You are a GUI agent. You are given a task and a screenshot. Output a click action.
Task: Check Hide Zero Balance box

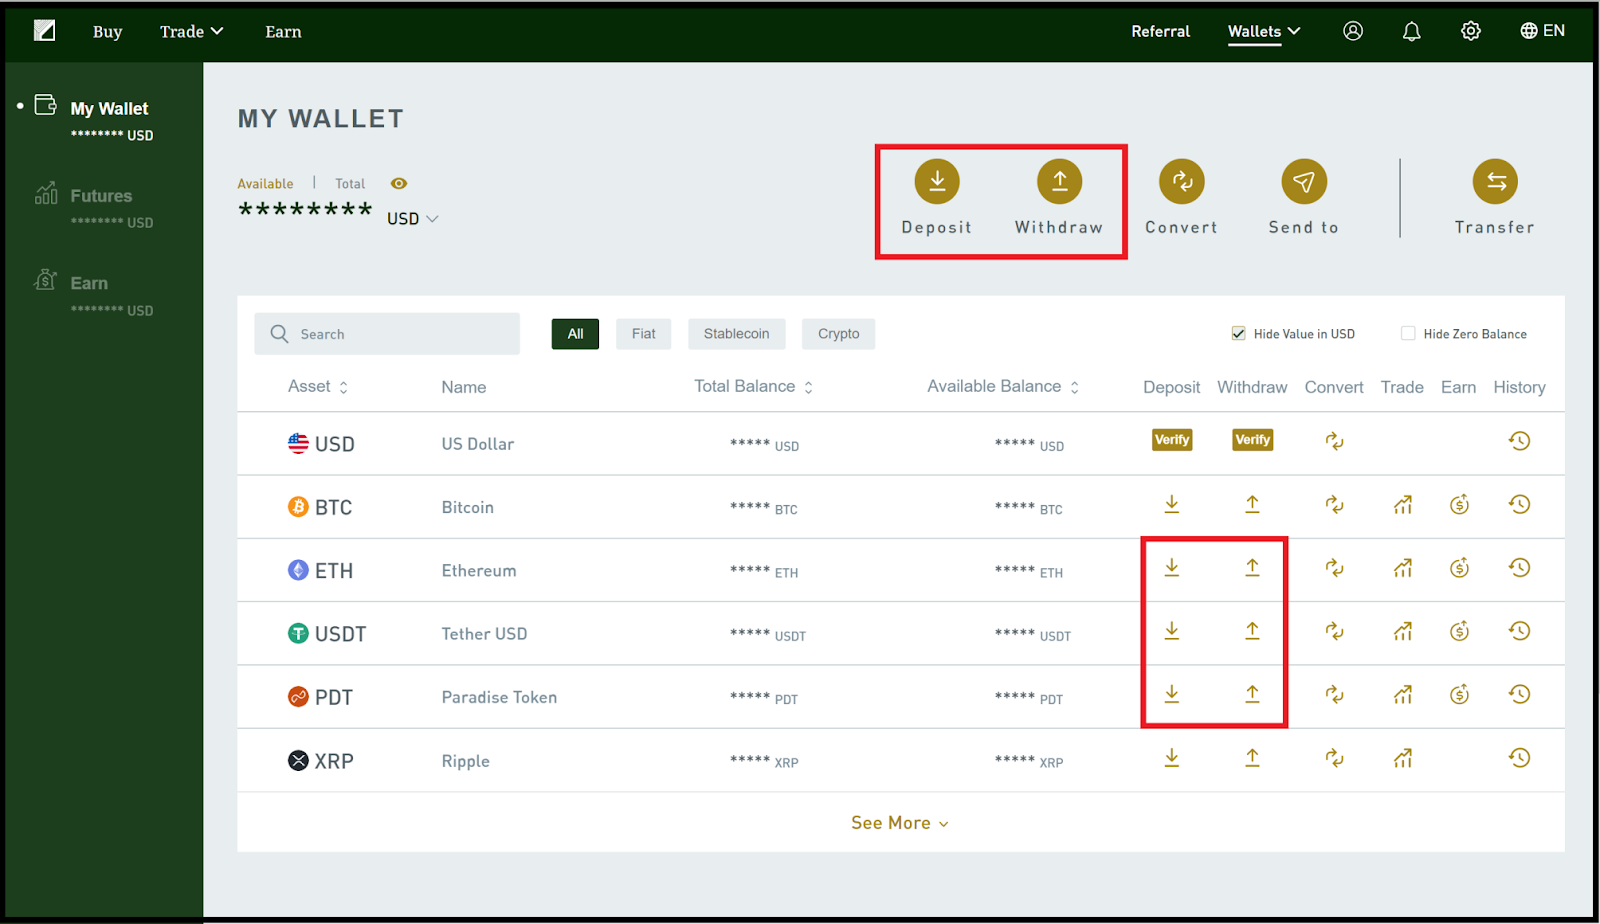click(1408, 334)
